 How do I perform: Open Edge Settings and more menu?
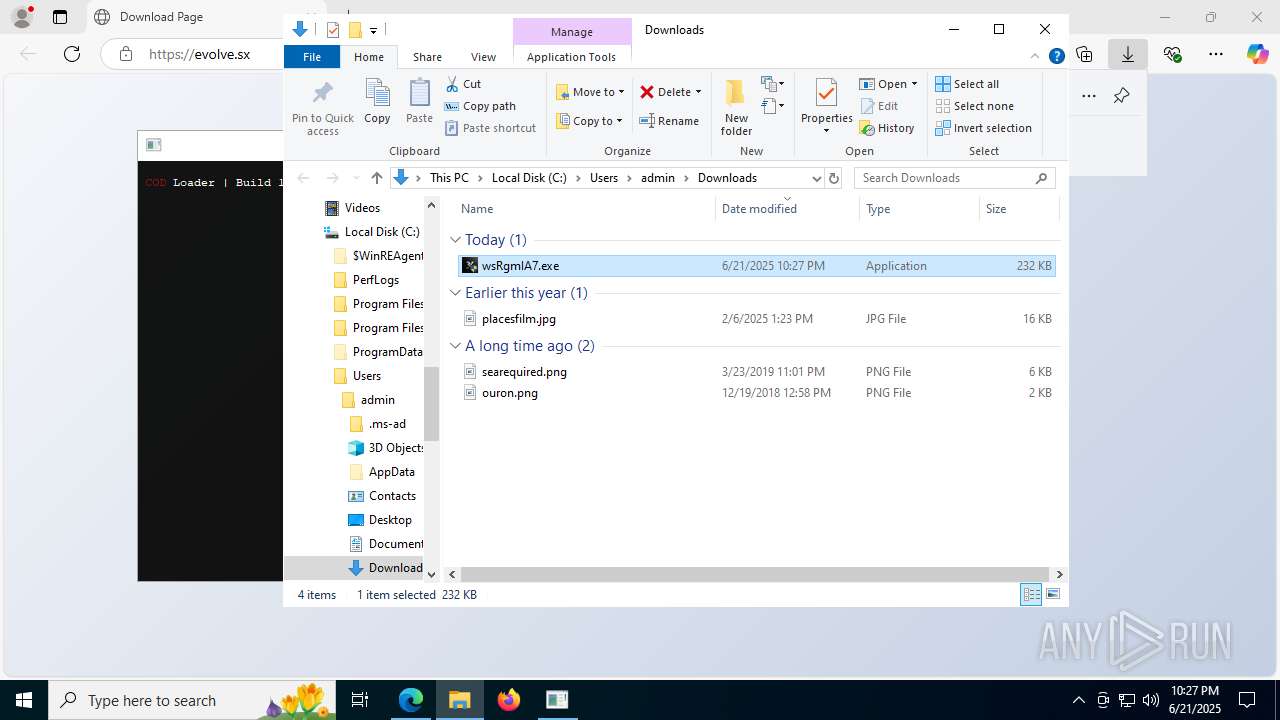(x=1215, y=54)
